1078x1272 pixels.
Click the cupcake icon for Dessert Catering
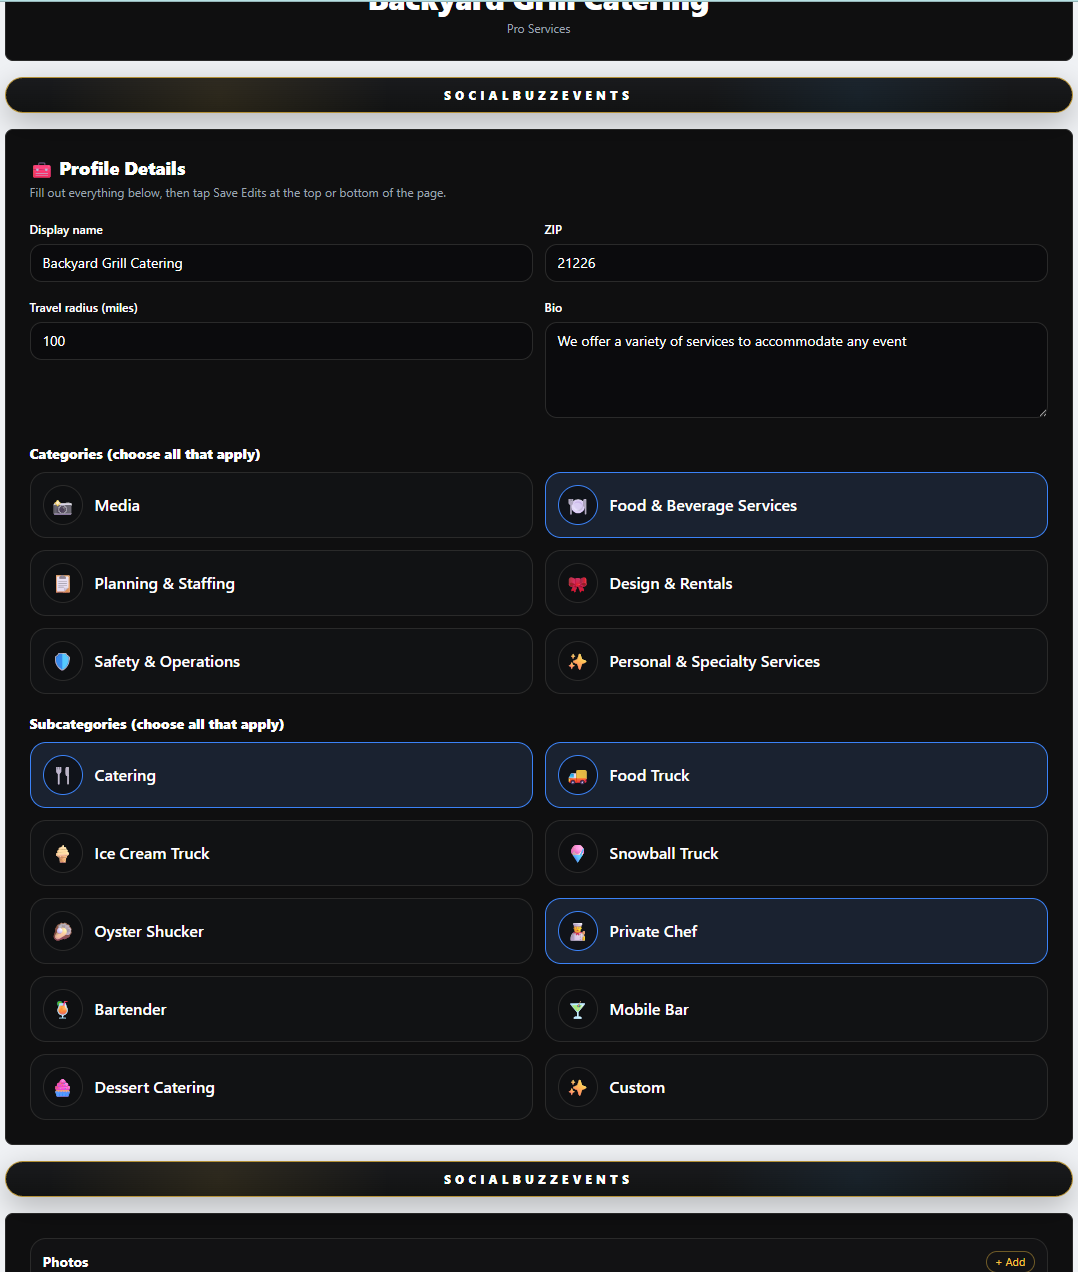(63, 1088)
